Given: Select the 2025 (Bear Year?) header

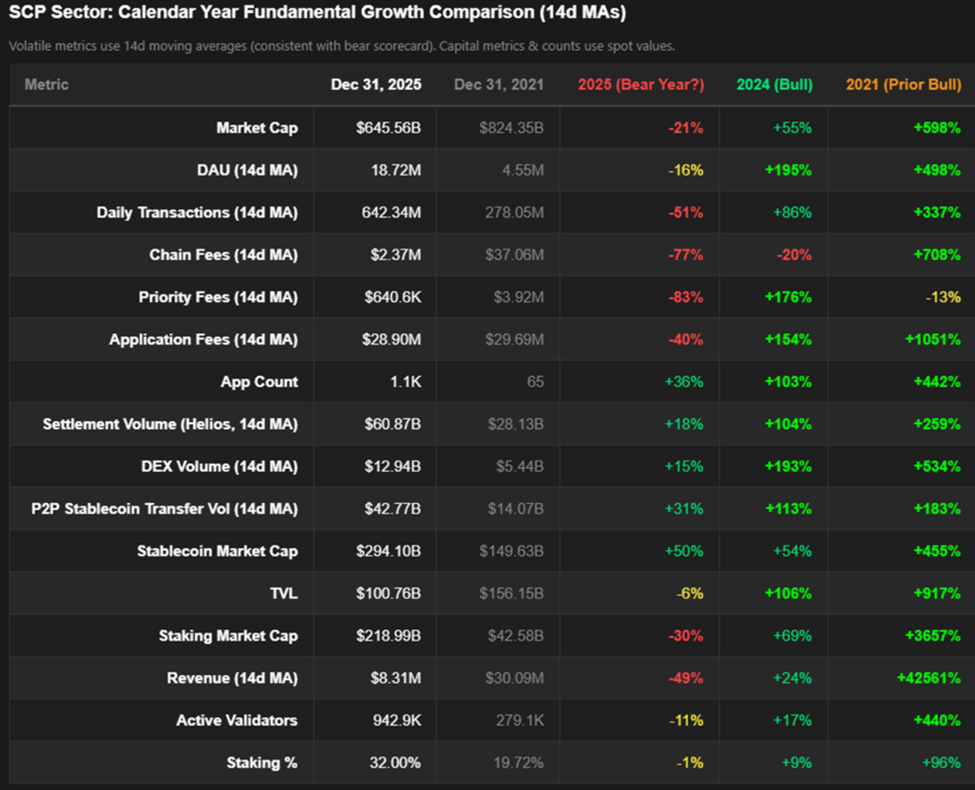Looking at the screenshot, I should pos(639,85).
